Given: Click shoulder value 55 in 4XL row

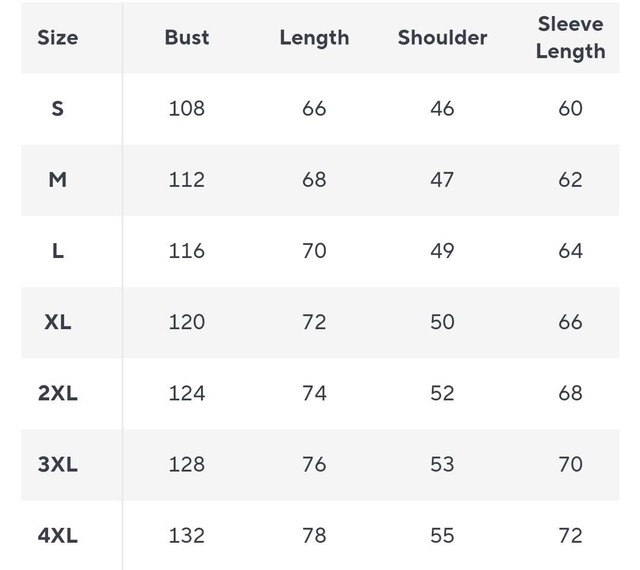Looking at the screenshot, I should pyautogui.click(x=442, y=535).
